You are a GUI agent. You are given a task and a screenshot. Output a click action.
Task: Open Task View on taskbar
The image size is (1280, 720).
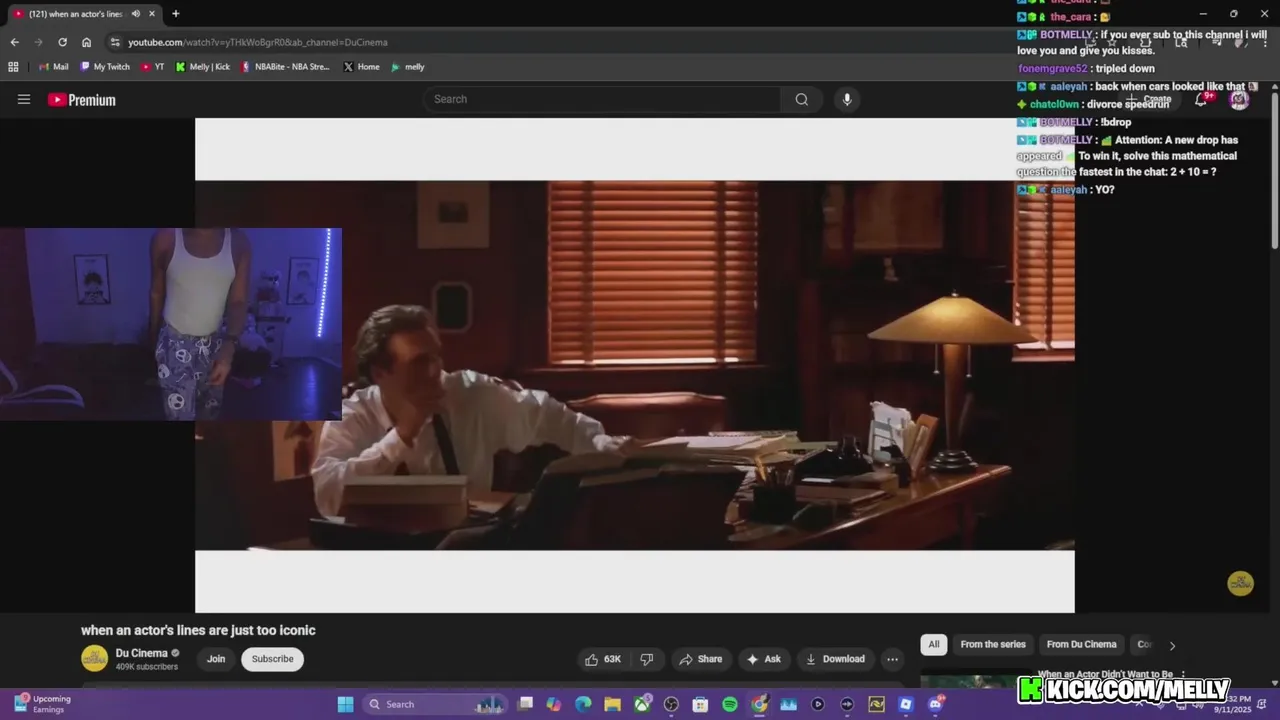click(525, 704)
